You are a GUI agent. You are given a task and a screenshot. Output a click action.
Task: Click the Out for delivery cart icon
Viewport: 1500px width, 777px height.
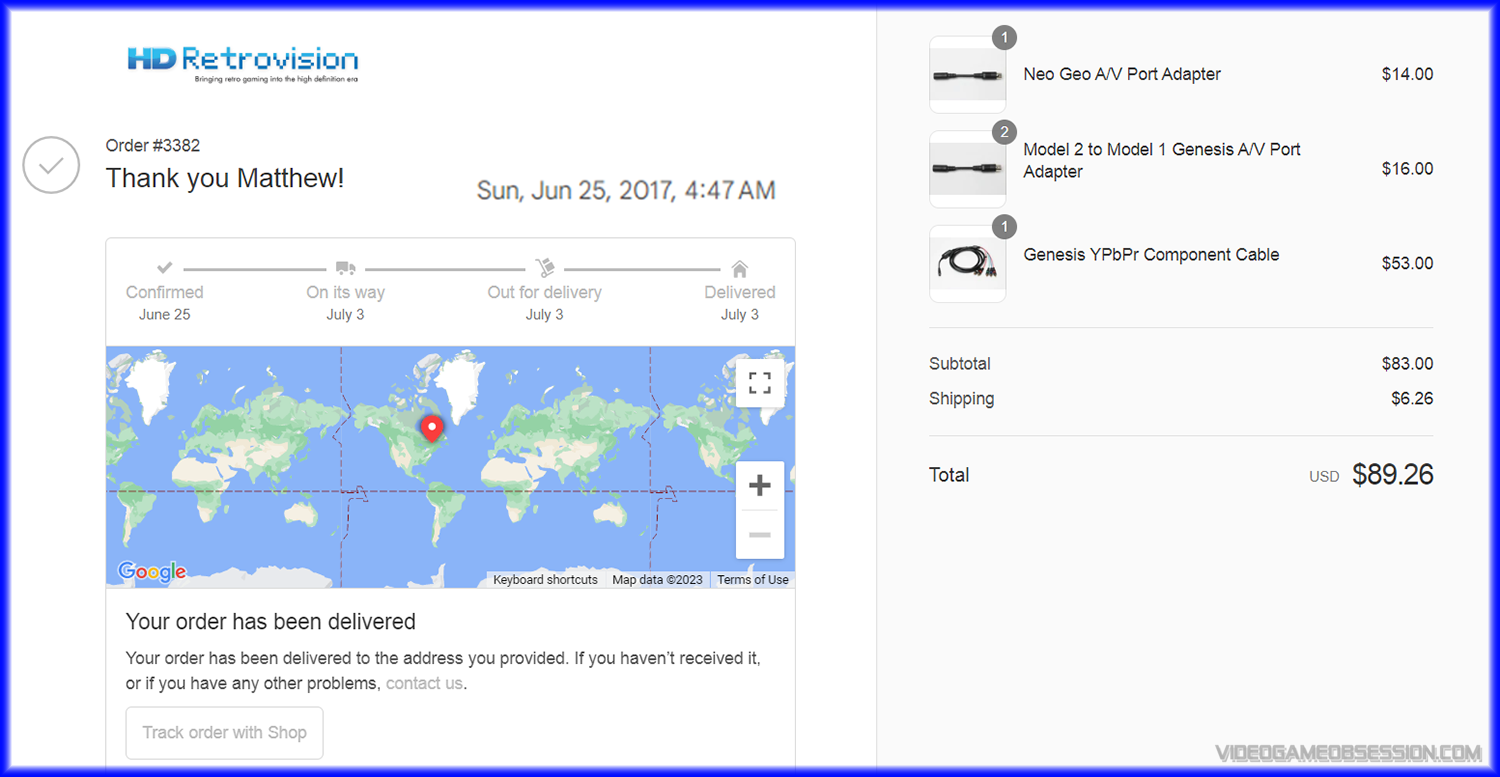[x=545, y=268]
